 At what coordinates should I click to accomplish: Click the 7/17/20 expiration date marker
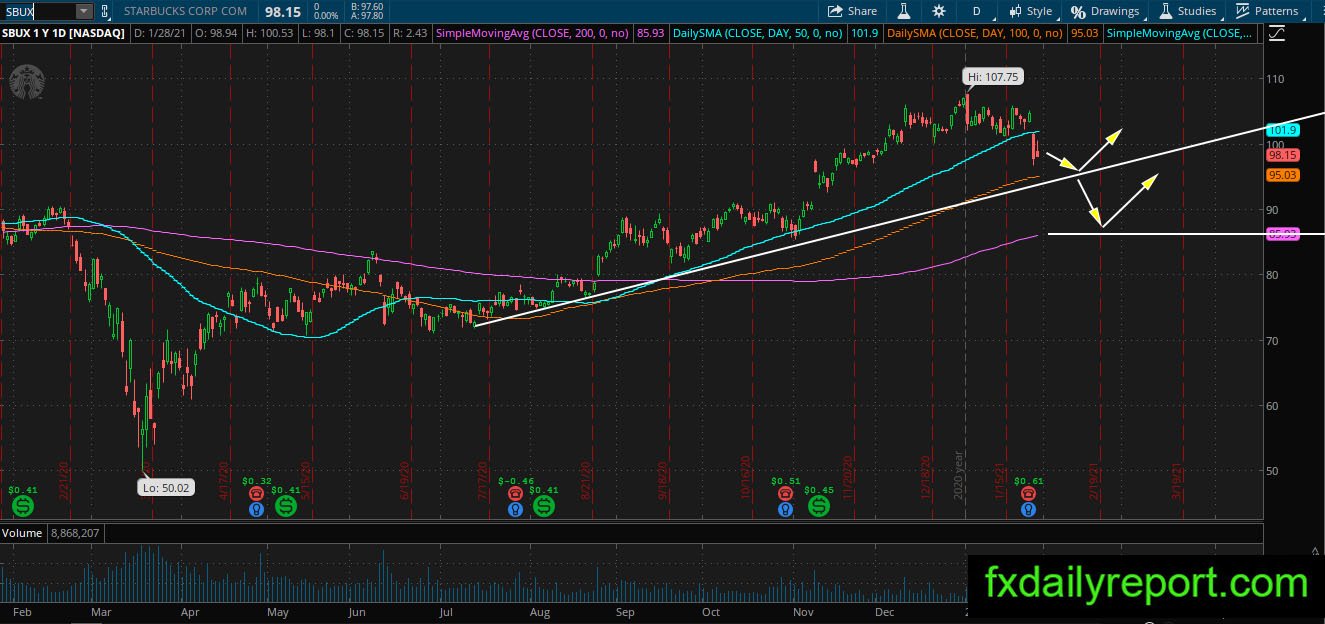[x=484, y=482]
